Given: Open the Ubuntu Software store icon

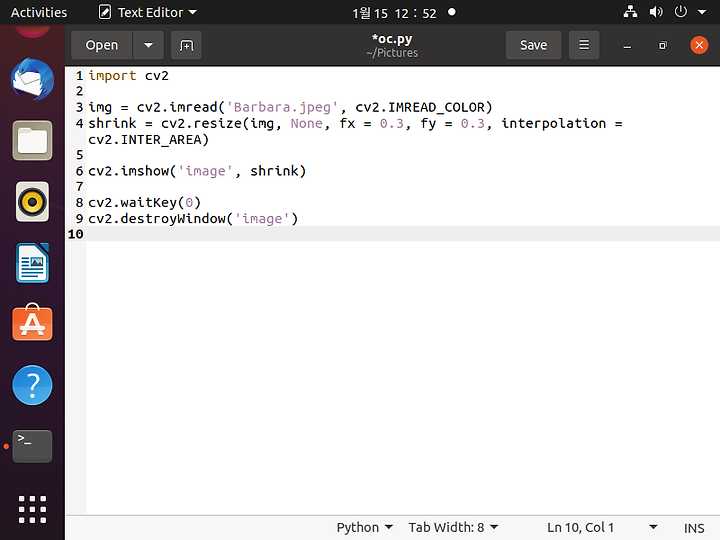Looking at the screenshot, I should (32, 322).
